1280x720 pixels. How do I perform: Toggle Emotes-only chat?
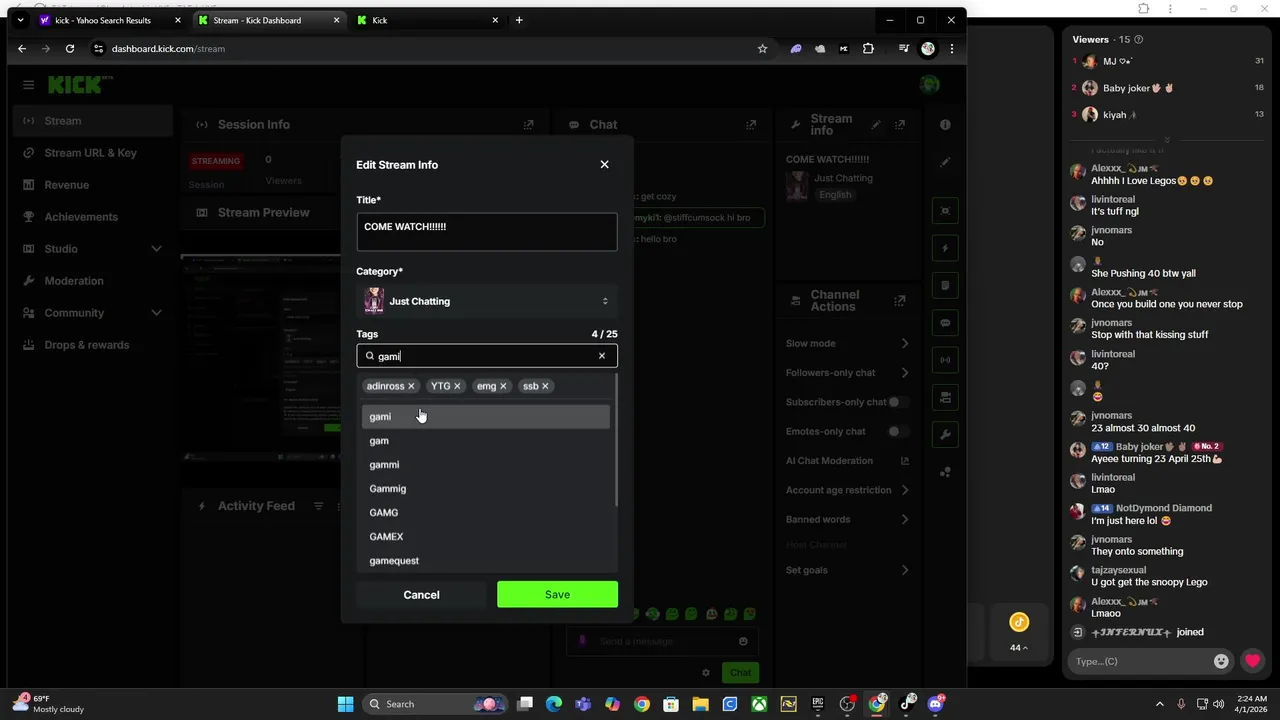(897, 431)
